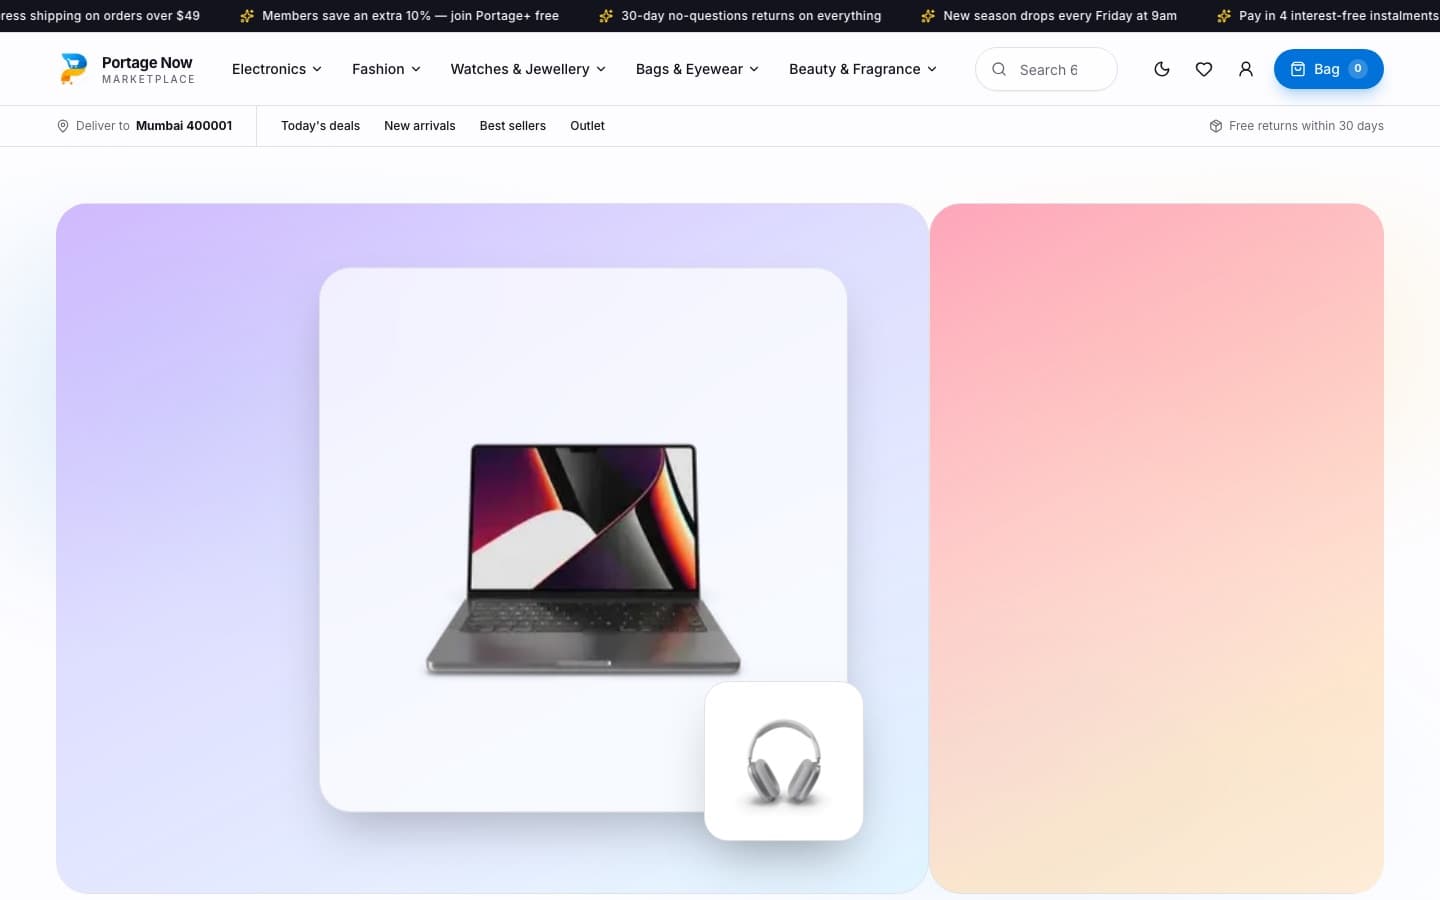Viewport: 1440px width, 900px height.
Task: Click the package icon beside Free returns
Action: (1216, 126)
